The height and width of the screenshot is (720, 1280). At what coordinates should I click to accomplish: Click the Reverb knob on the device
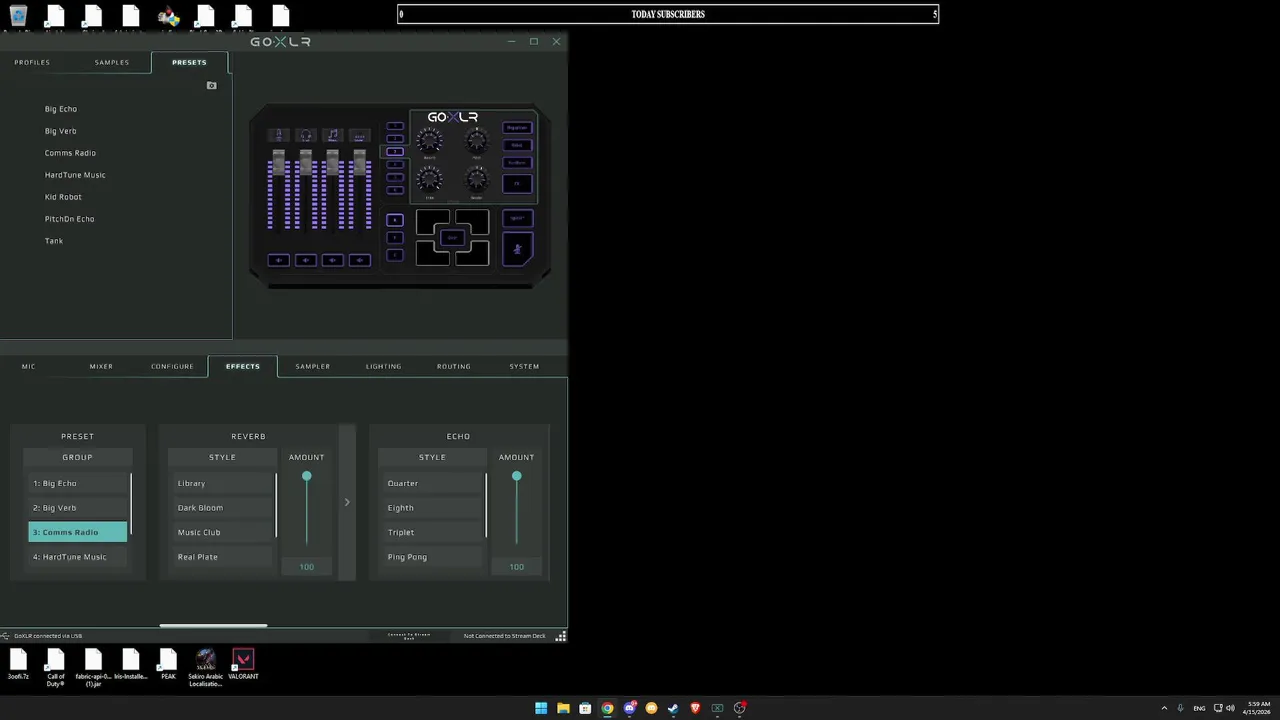(x=429, y=140)
